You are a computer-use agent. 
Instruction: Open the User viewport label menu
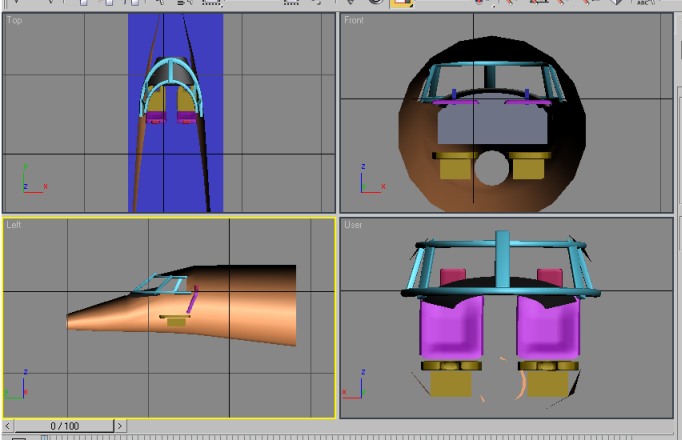354,226
